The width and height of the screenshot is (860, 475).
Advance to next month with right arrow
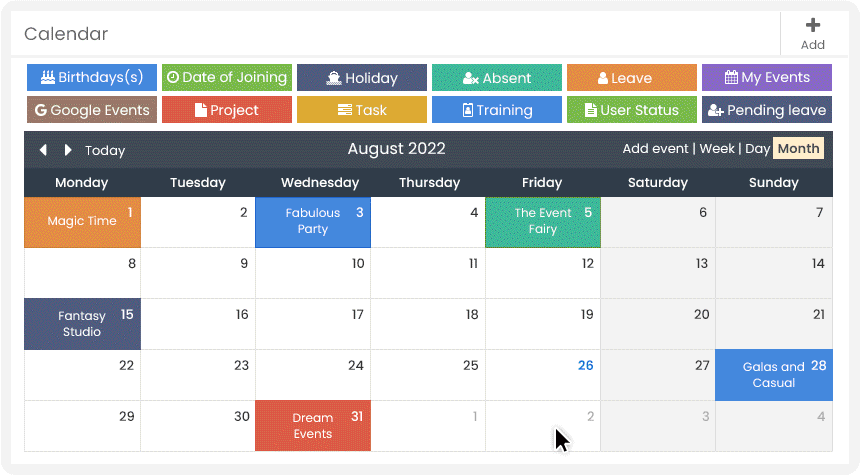(67, 150)
